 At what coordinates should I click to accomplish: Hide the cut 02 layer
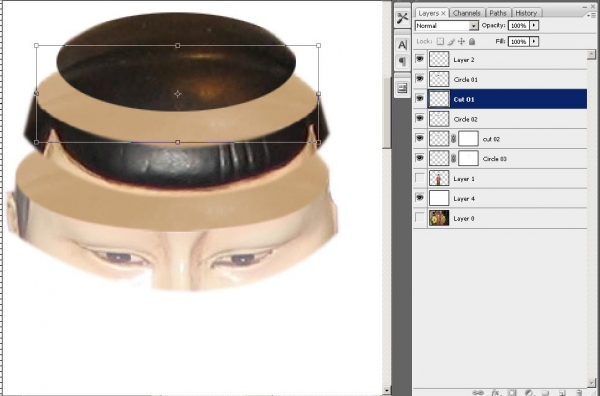point(420,139)
